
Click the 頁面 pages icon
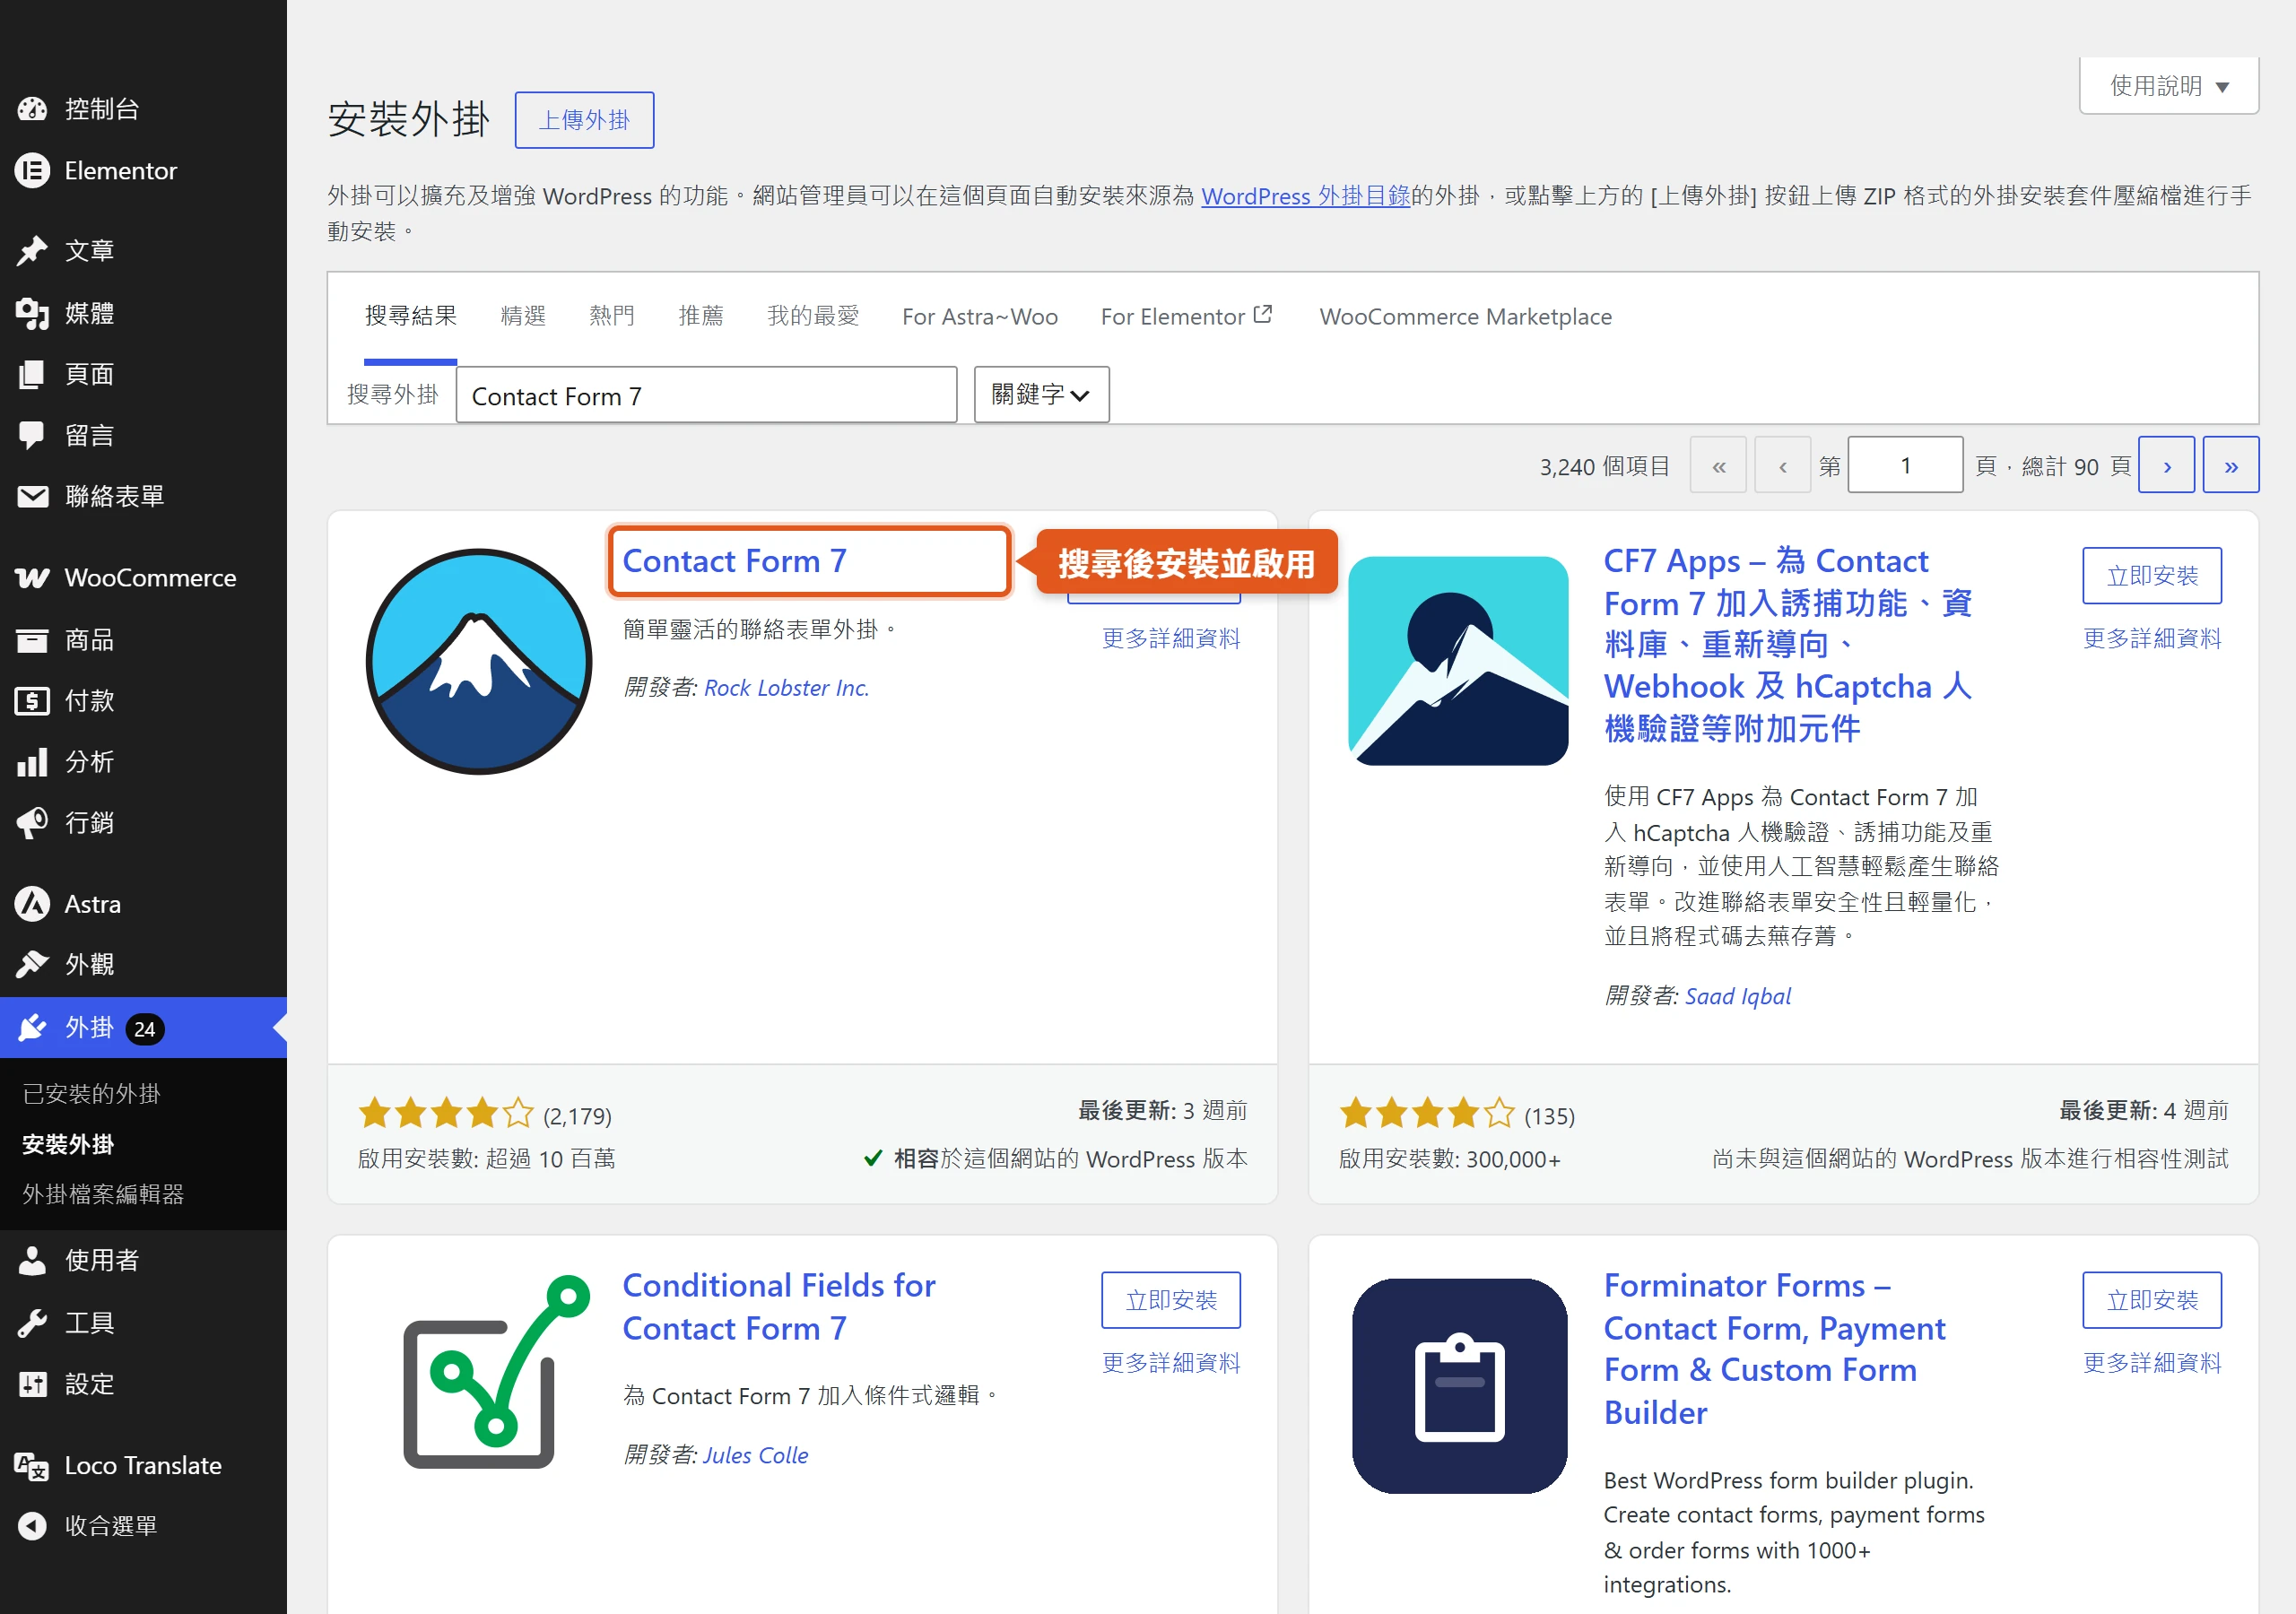click(32, 374)
